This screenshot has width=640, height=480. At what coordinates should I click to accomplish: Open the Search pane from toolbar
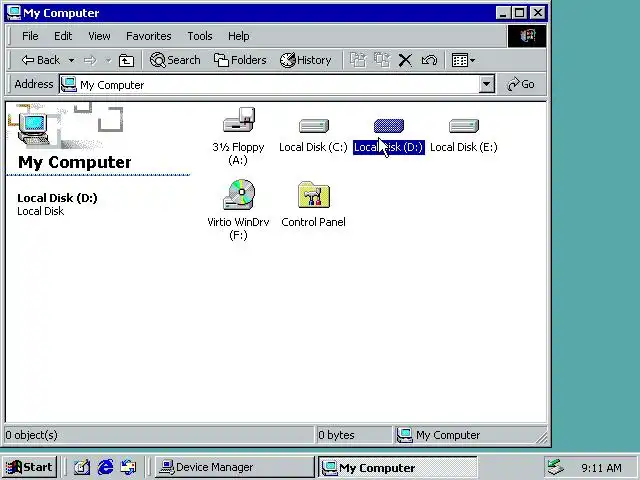click(175, 60)
